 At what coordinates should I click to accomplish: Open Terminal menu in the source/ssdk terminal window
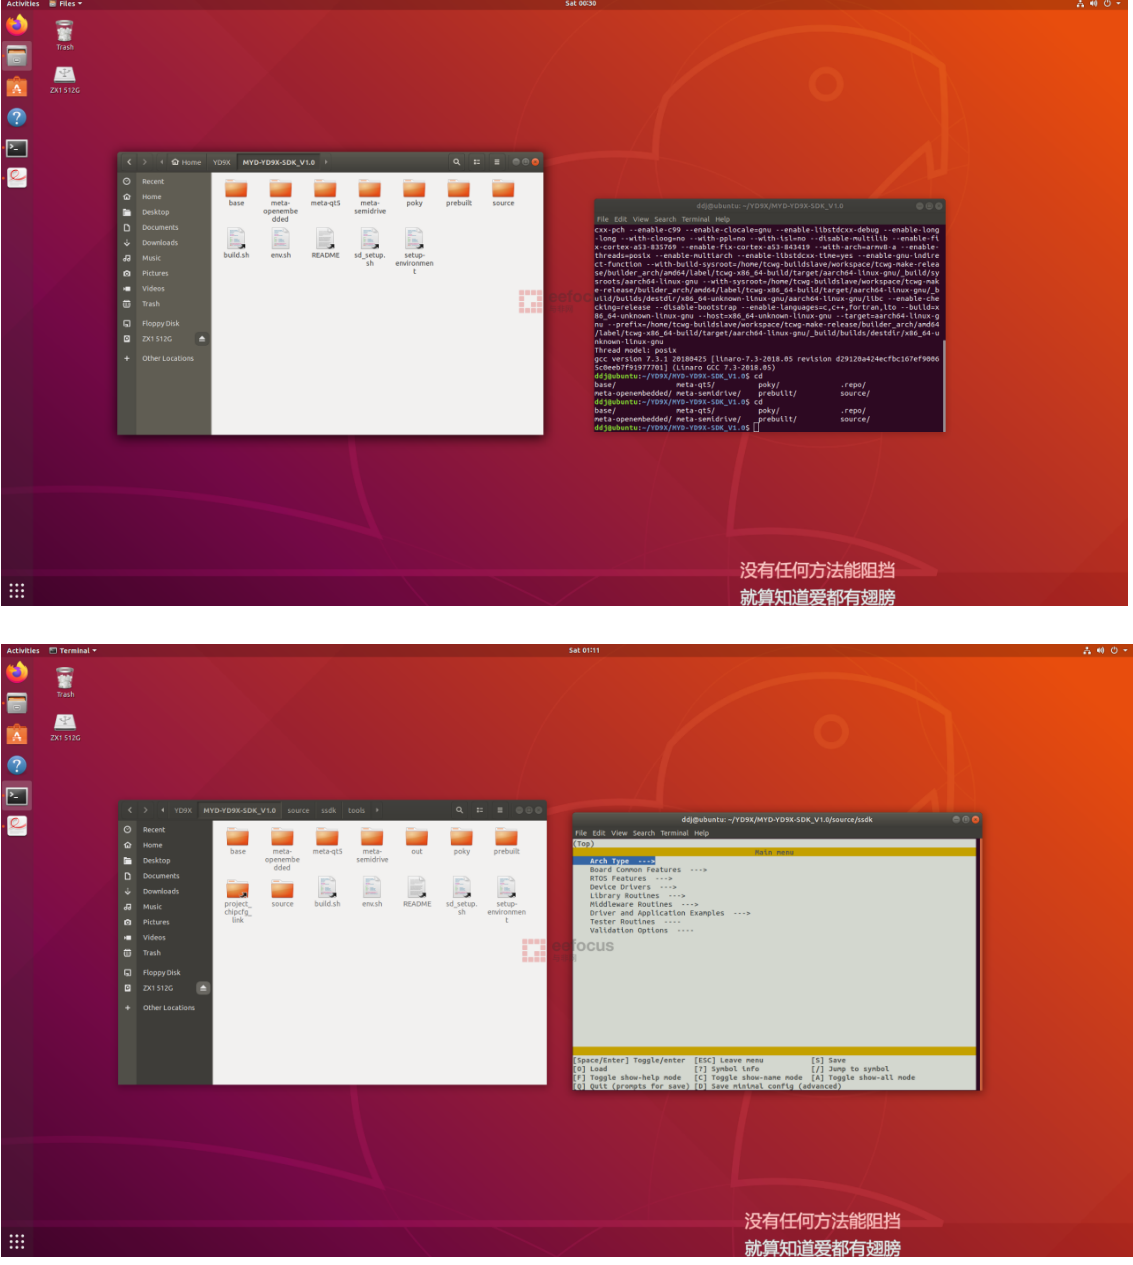(674, 833)
